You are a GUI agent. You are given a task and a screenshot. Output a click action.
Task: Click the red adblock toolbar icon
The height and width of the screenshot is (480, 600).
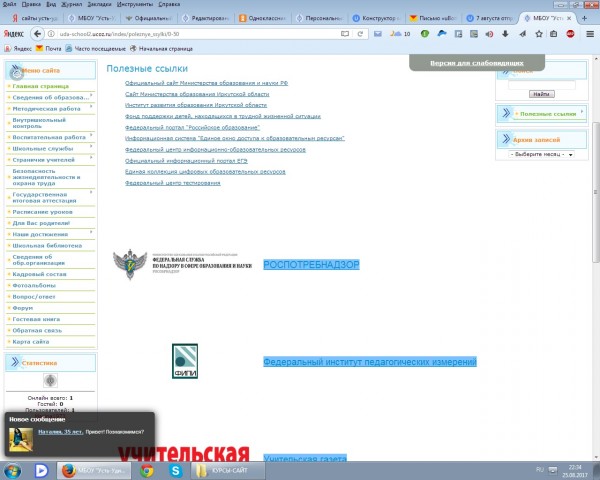[x=570, y=34]
